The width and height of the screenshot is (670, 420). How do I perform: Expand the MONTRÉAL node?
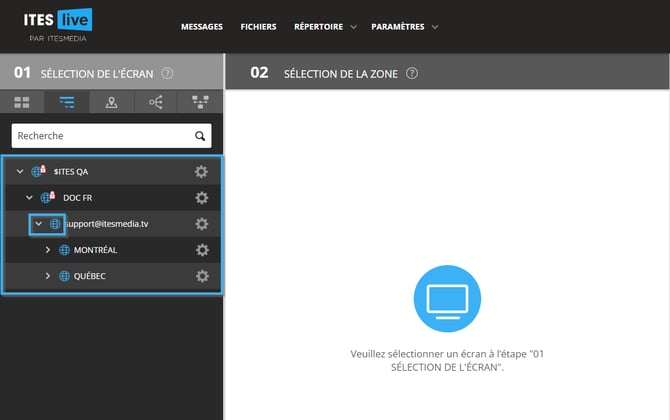point(48,250)
